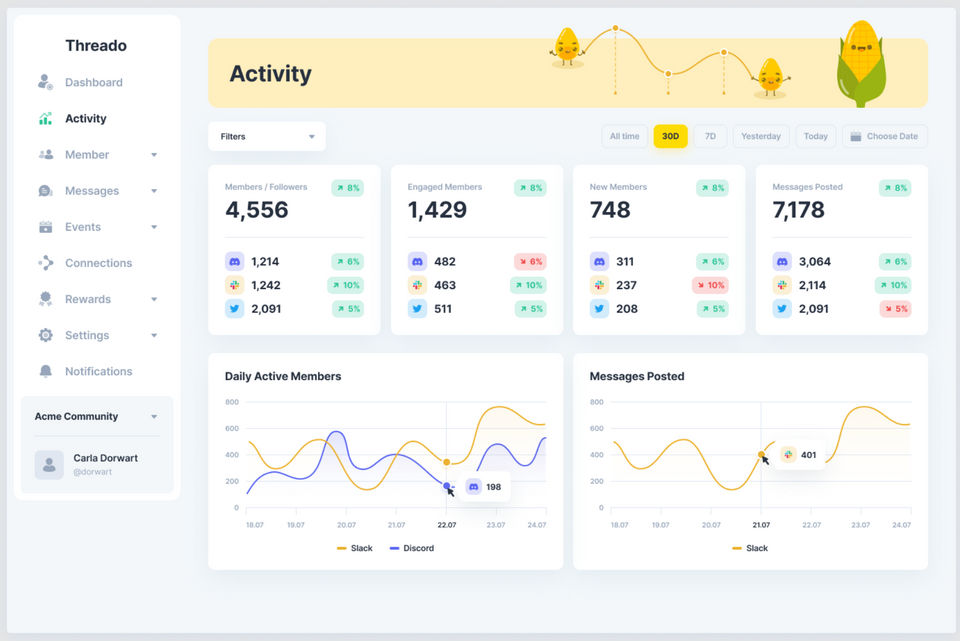The width and height of the screenshot is (960, 641).
Task: Open the Filters dropdown
Action: [267, 136]
